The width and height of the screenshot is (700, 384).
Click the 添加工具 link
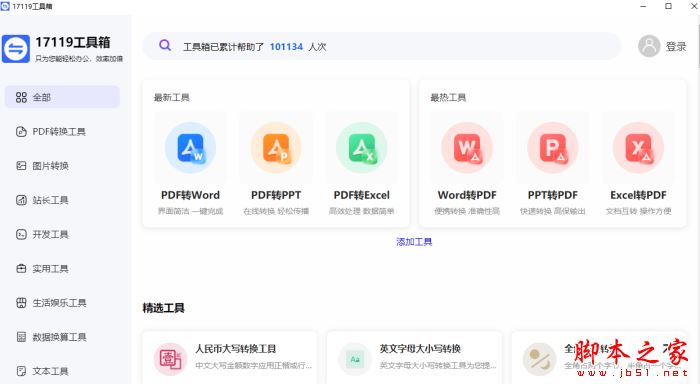(x=414, y=242)
